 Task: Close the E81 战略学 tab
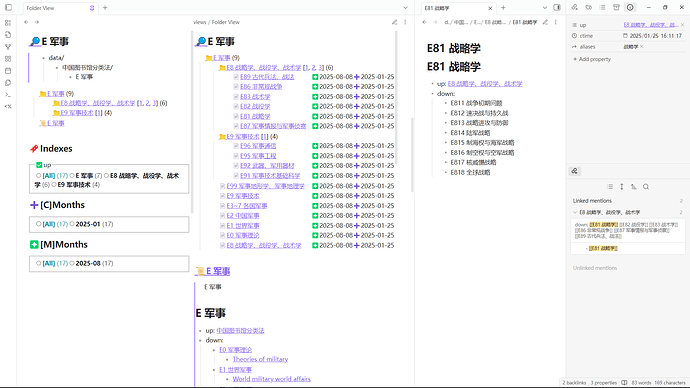[x=490, y=8]
